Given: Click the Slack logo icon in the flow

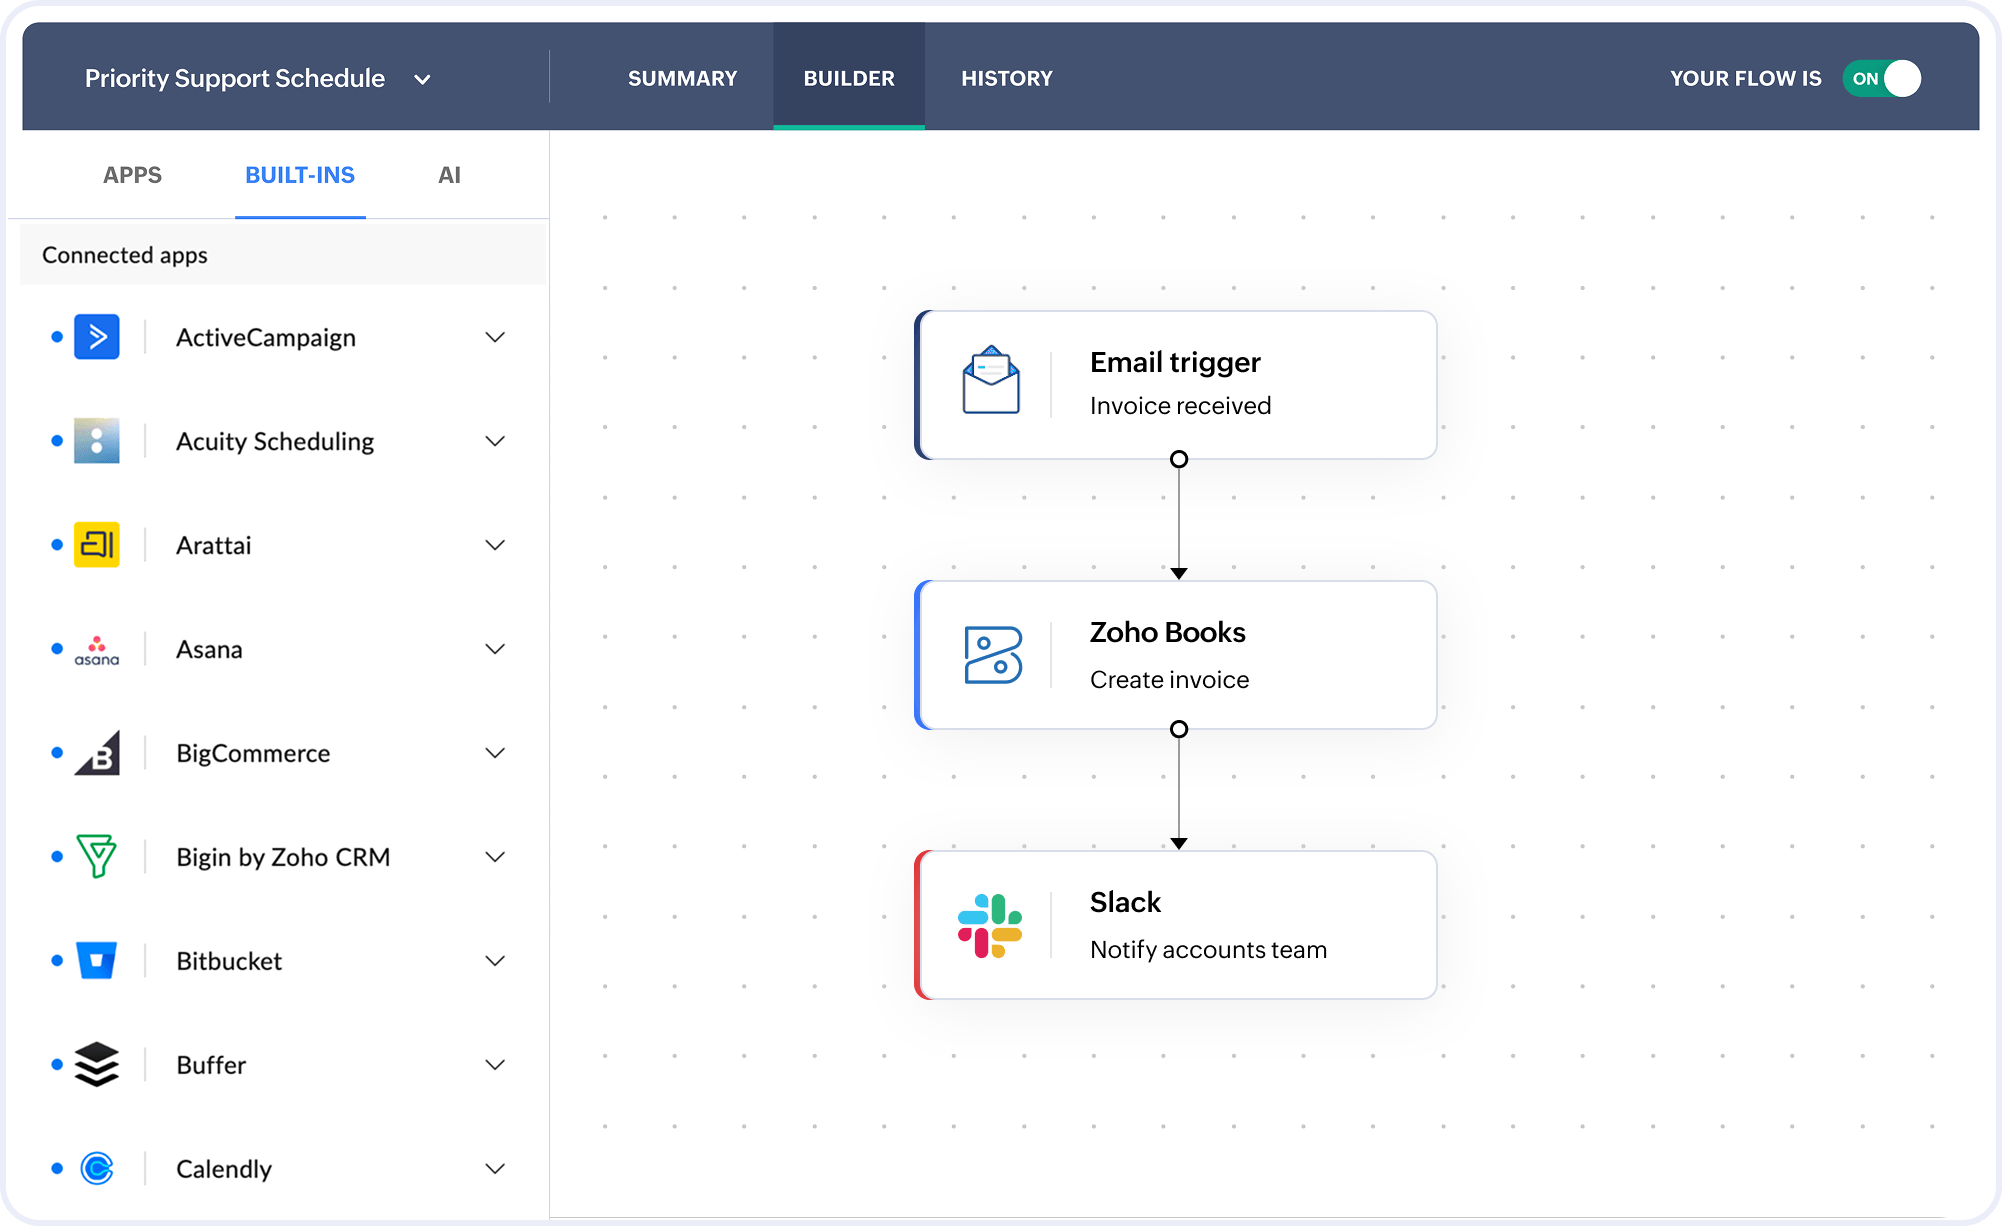Looking at the screenshot, I should (990, 926).
